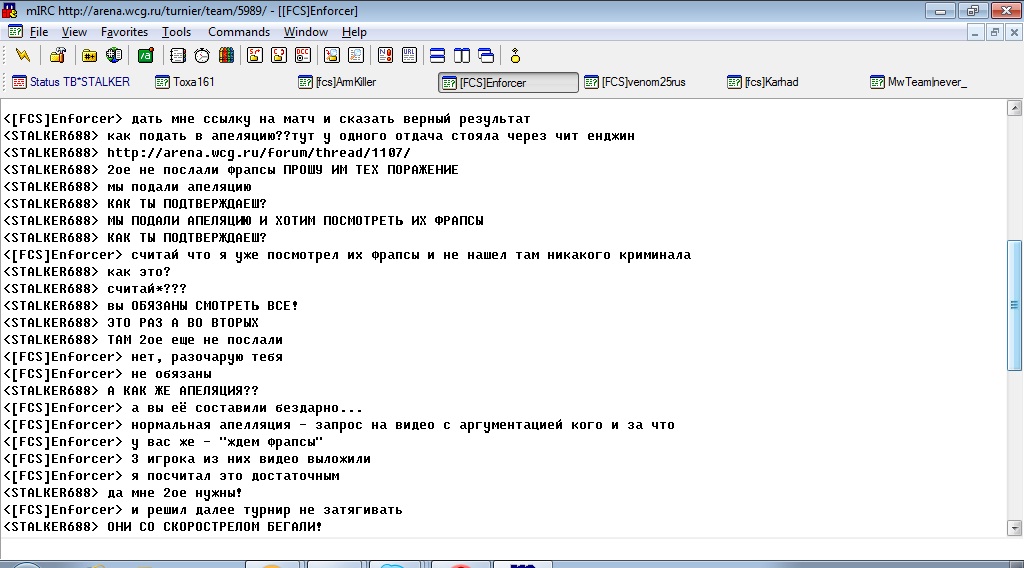Open the Scripts Editor icon
This screenshot has height=568, width=1024.
[x=146, y=55]
